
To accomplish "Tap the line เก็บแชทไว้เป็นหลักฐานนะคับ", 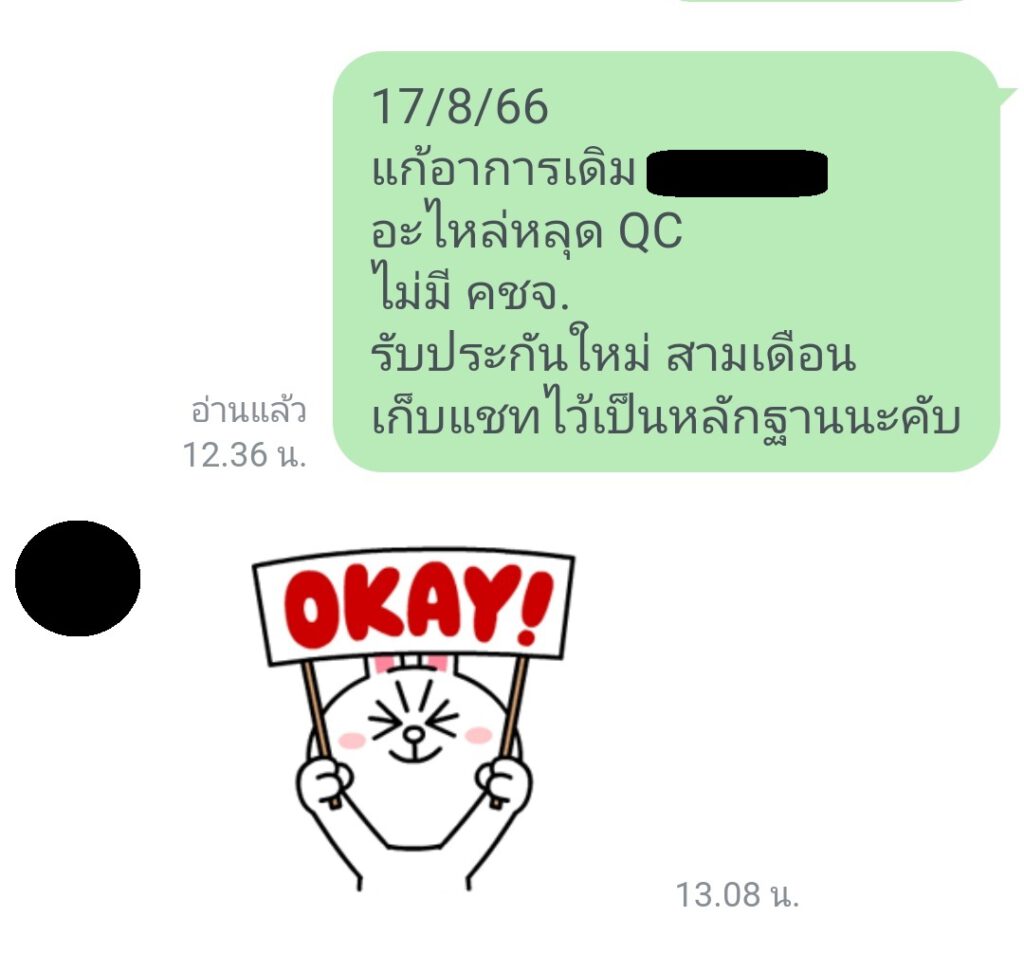I will 665,417.
